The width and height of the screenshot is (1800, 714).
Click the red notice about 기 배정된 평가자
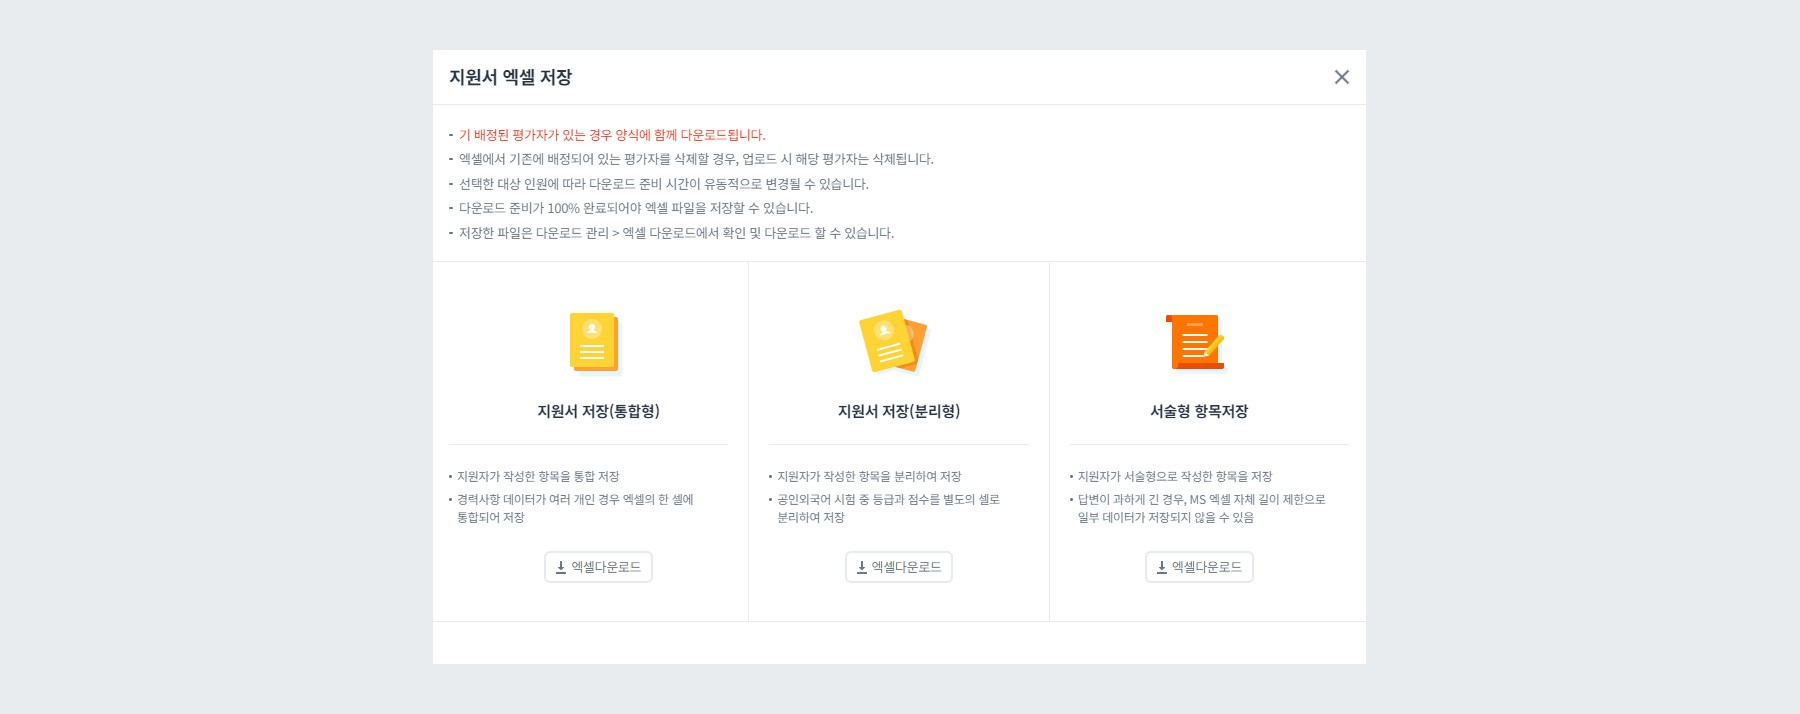point(612,135)
